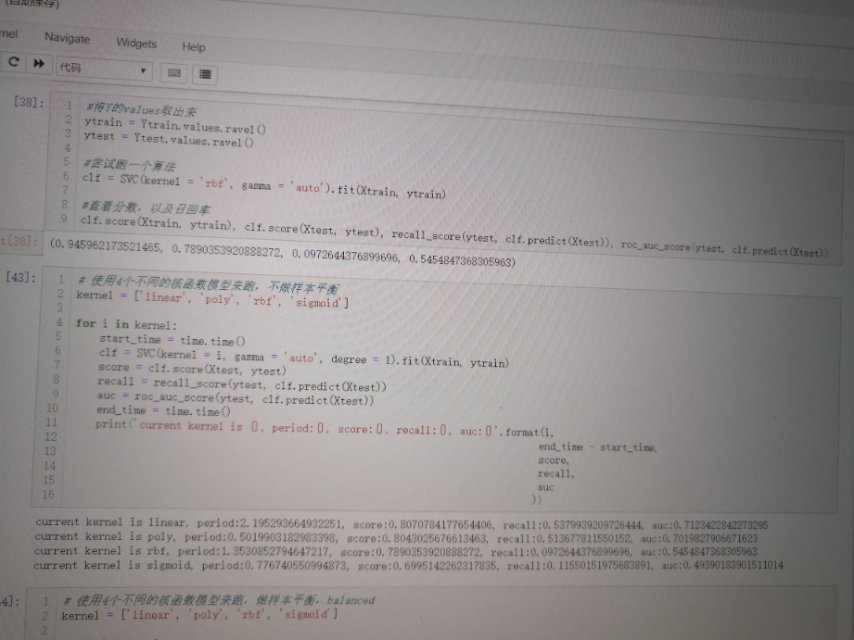Viewport: 854px width, 640px height.
Task: Open the Help menu
Action: click(193, 47)
